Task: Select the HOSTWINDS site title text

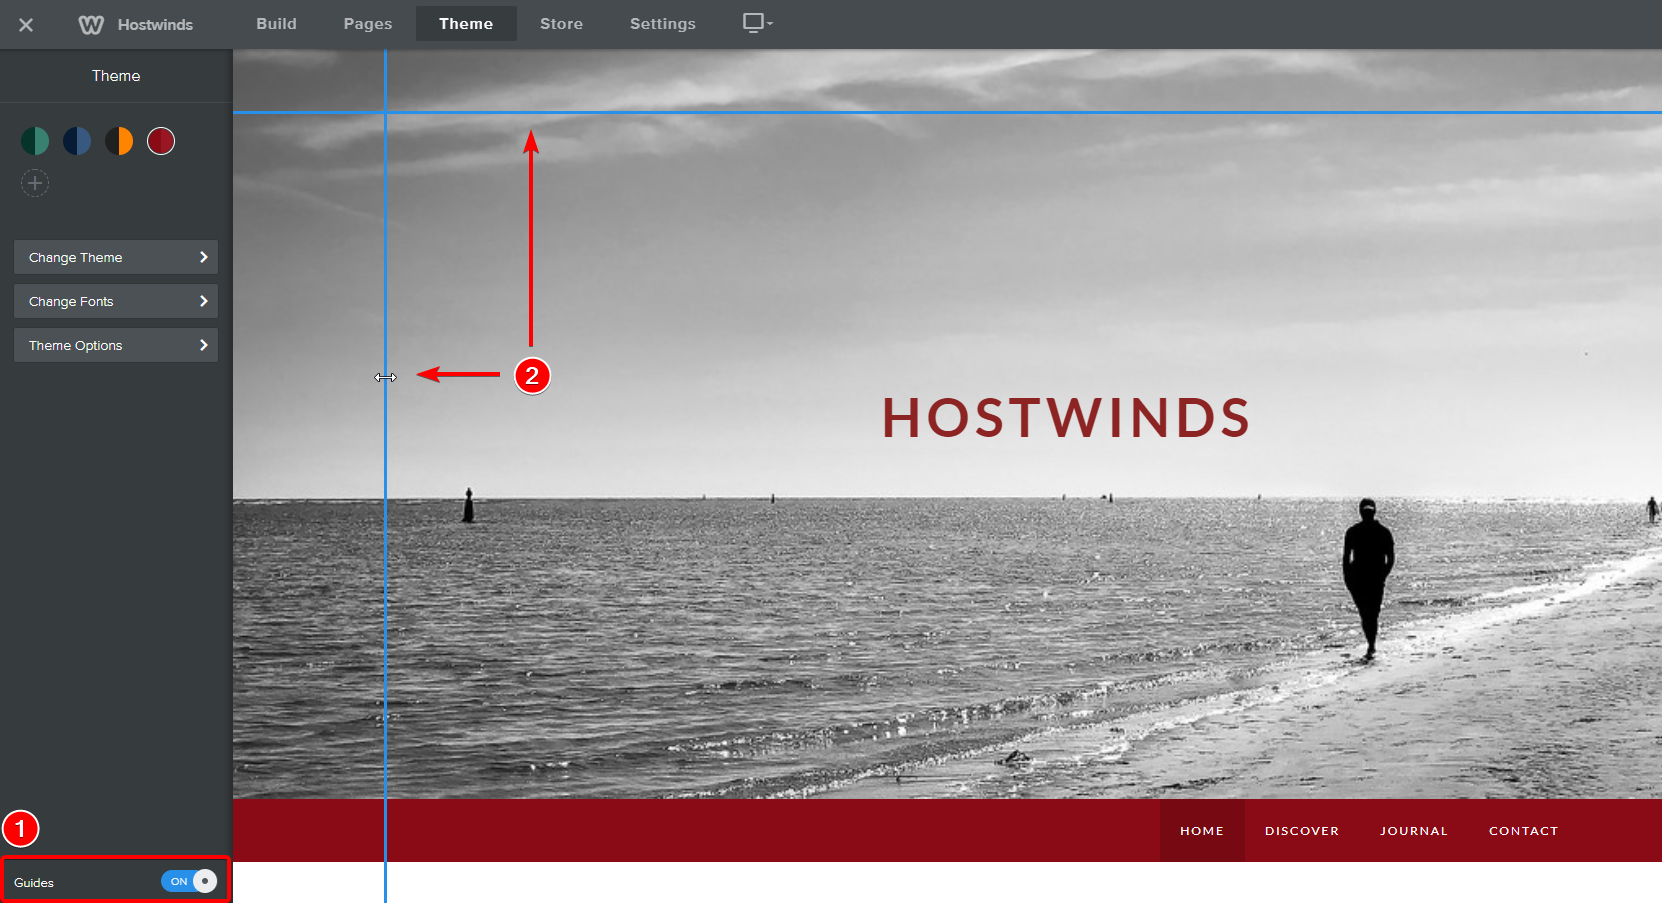Action: 1066,418
